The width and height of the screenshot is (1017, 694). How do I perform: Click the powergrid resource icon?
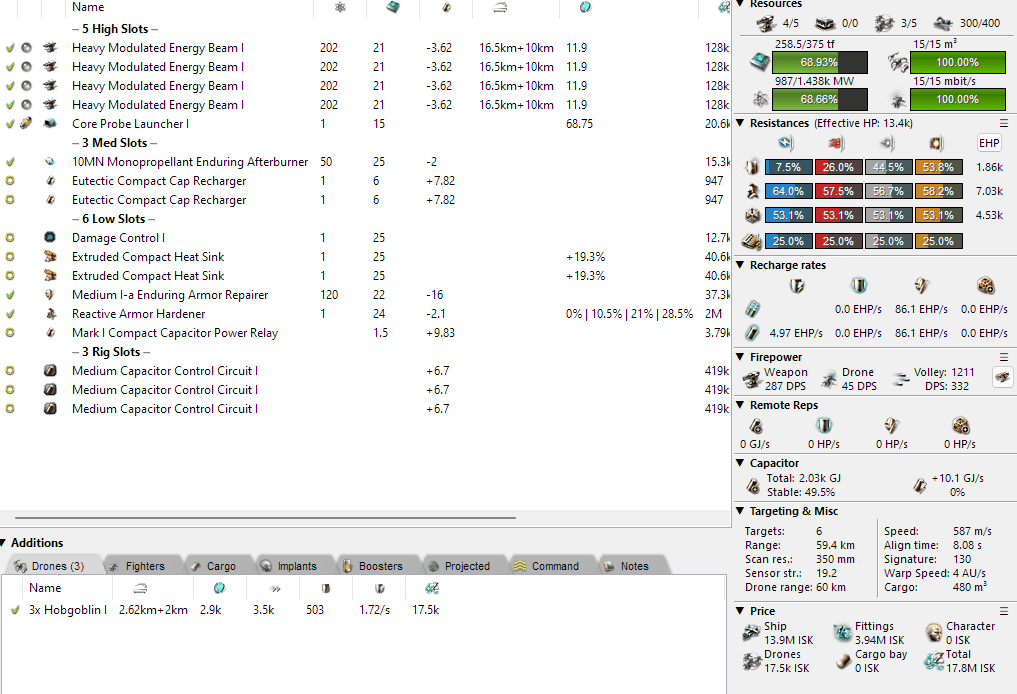click(761, 99)
